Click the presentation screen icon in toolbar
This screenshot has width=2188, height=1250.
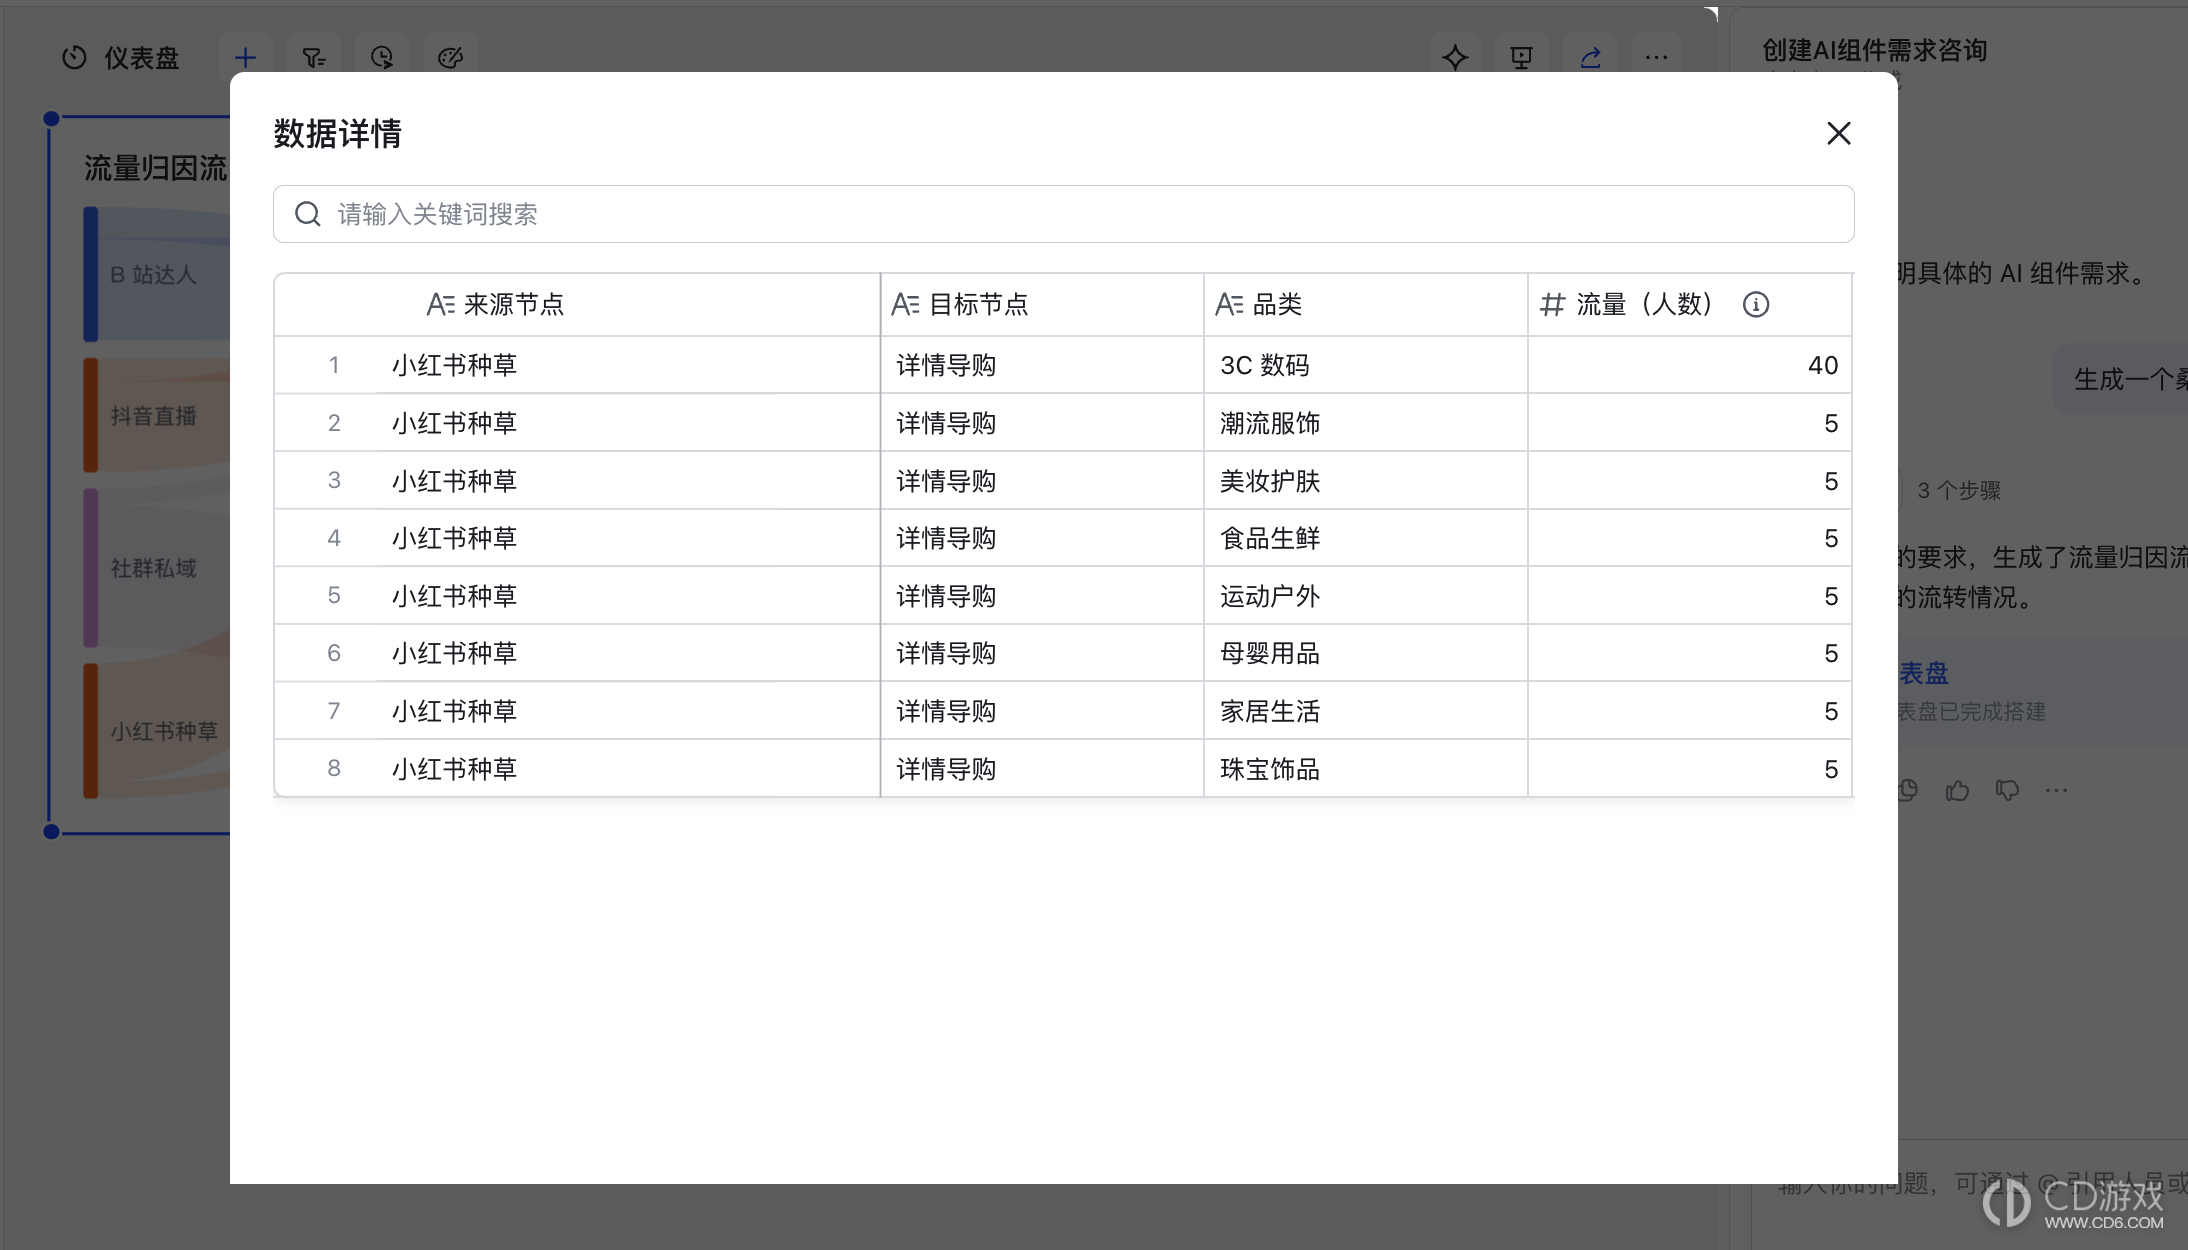pyautogui.click(x=1521, y=58)
